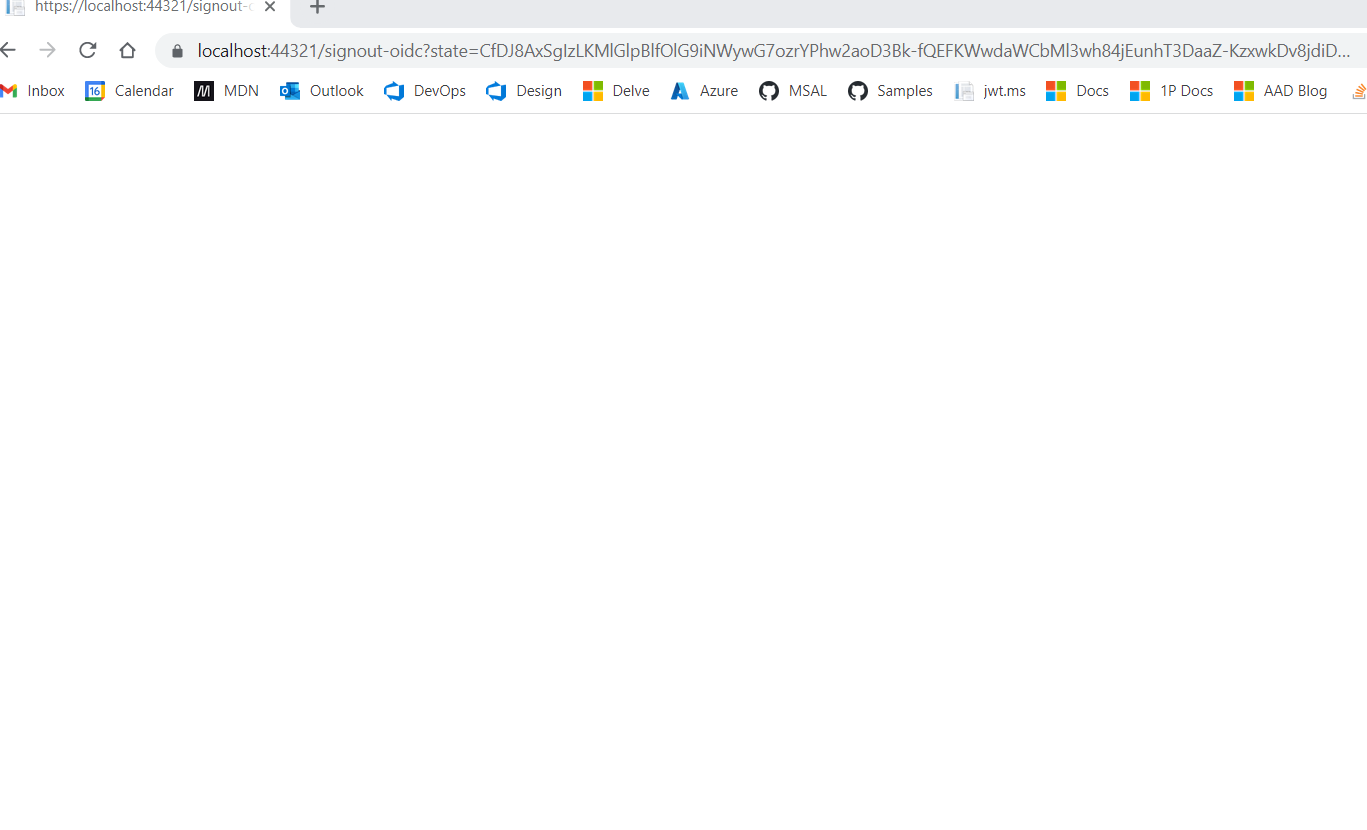Open the MSAL GitHub bookmark
Viewport: 1367px width, 830px height.
pyautogui.click(x=793, y=91)
